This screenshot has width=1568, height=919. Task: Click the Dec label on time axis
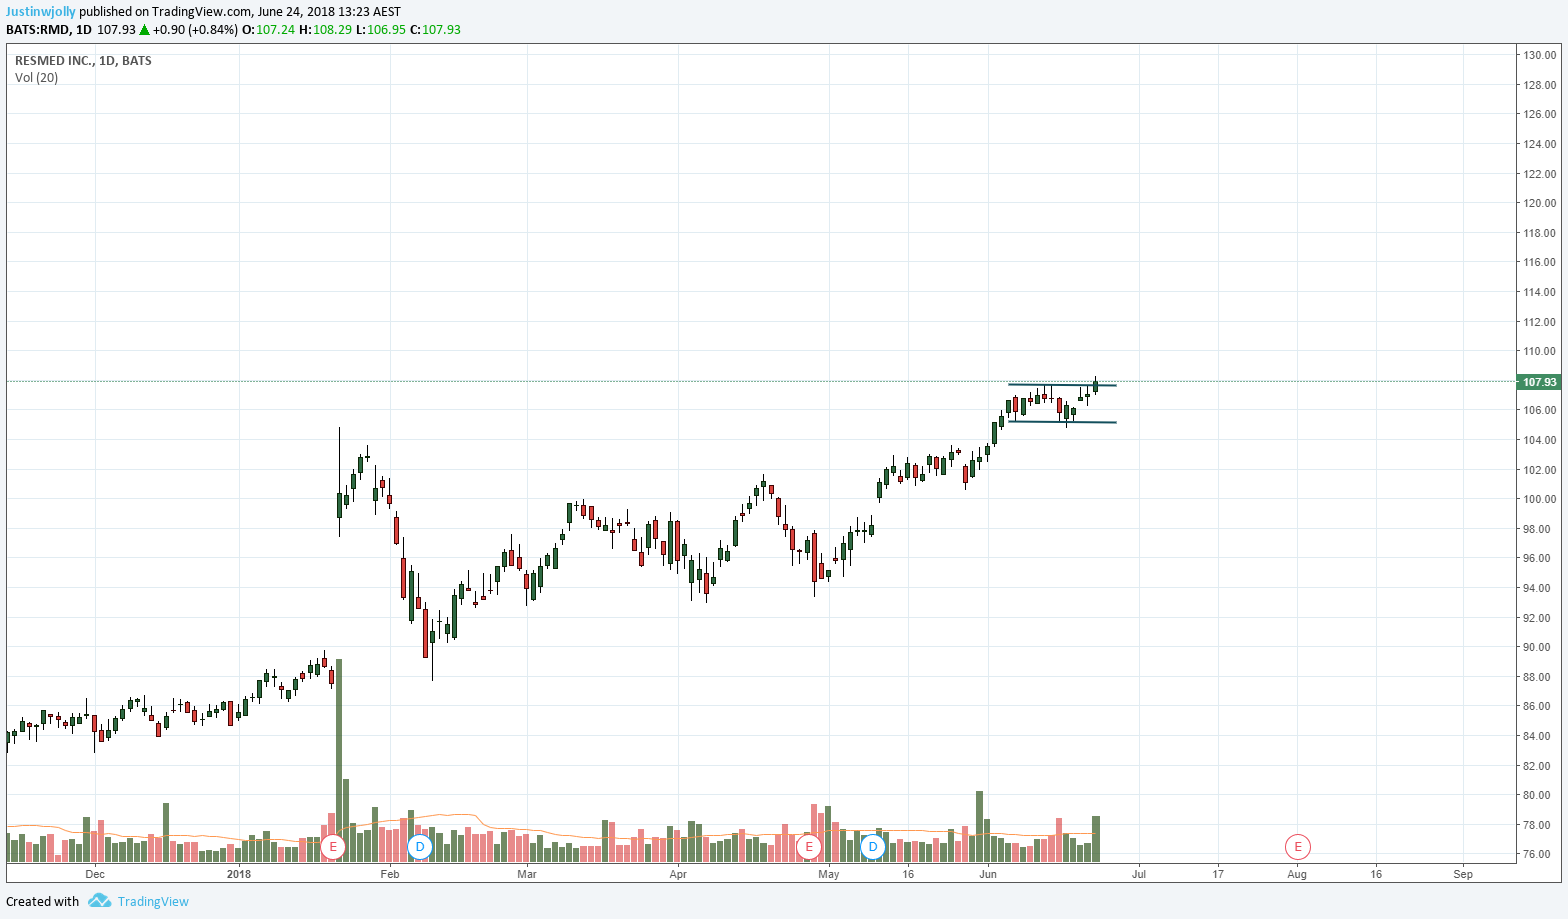point(95,874)
